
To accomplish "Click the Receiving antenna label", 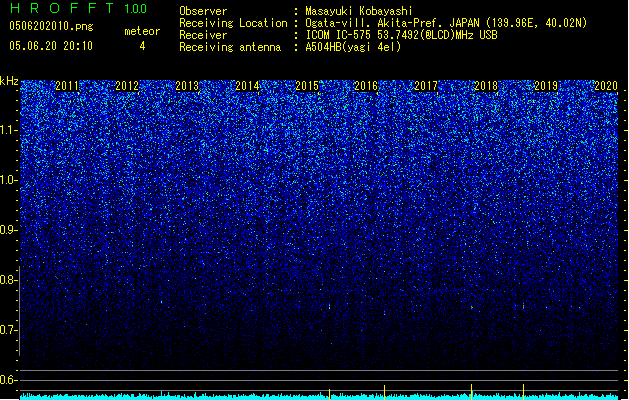I will pyautogui.click(x=230, y=47).
